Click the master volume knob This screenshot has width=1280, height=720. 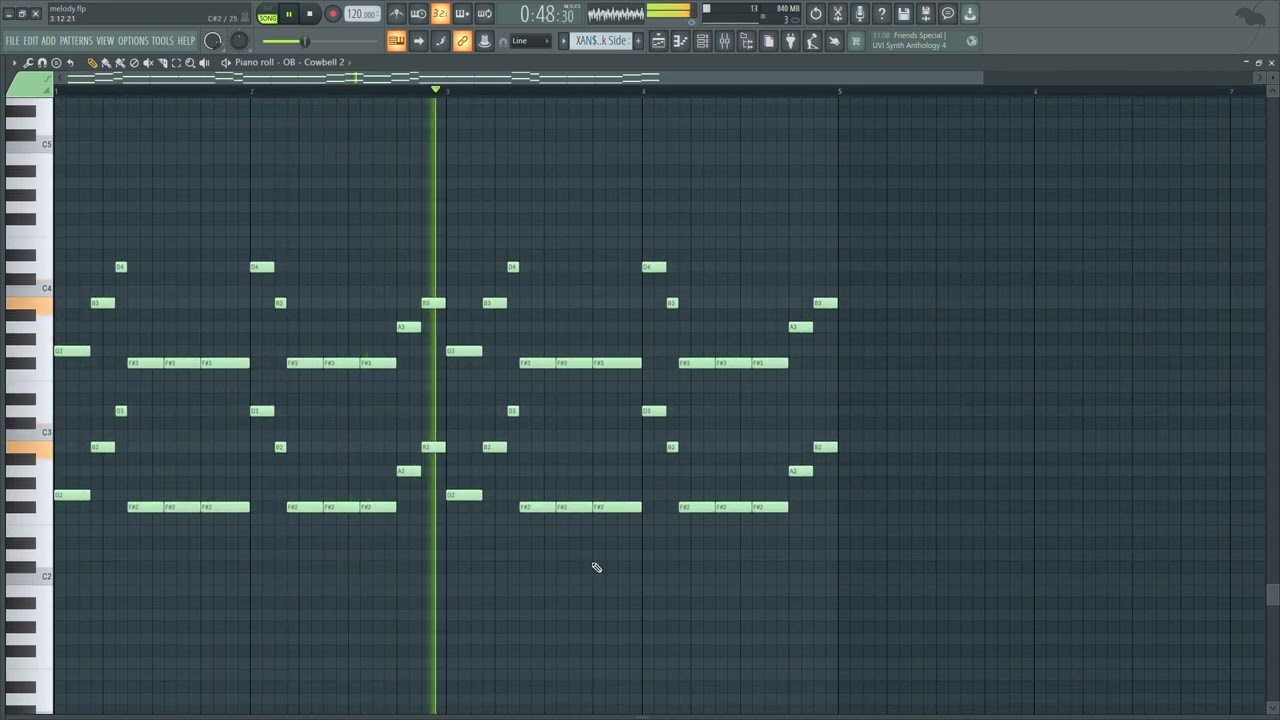click(213, 41)
